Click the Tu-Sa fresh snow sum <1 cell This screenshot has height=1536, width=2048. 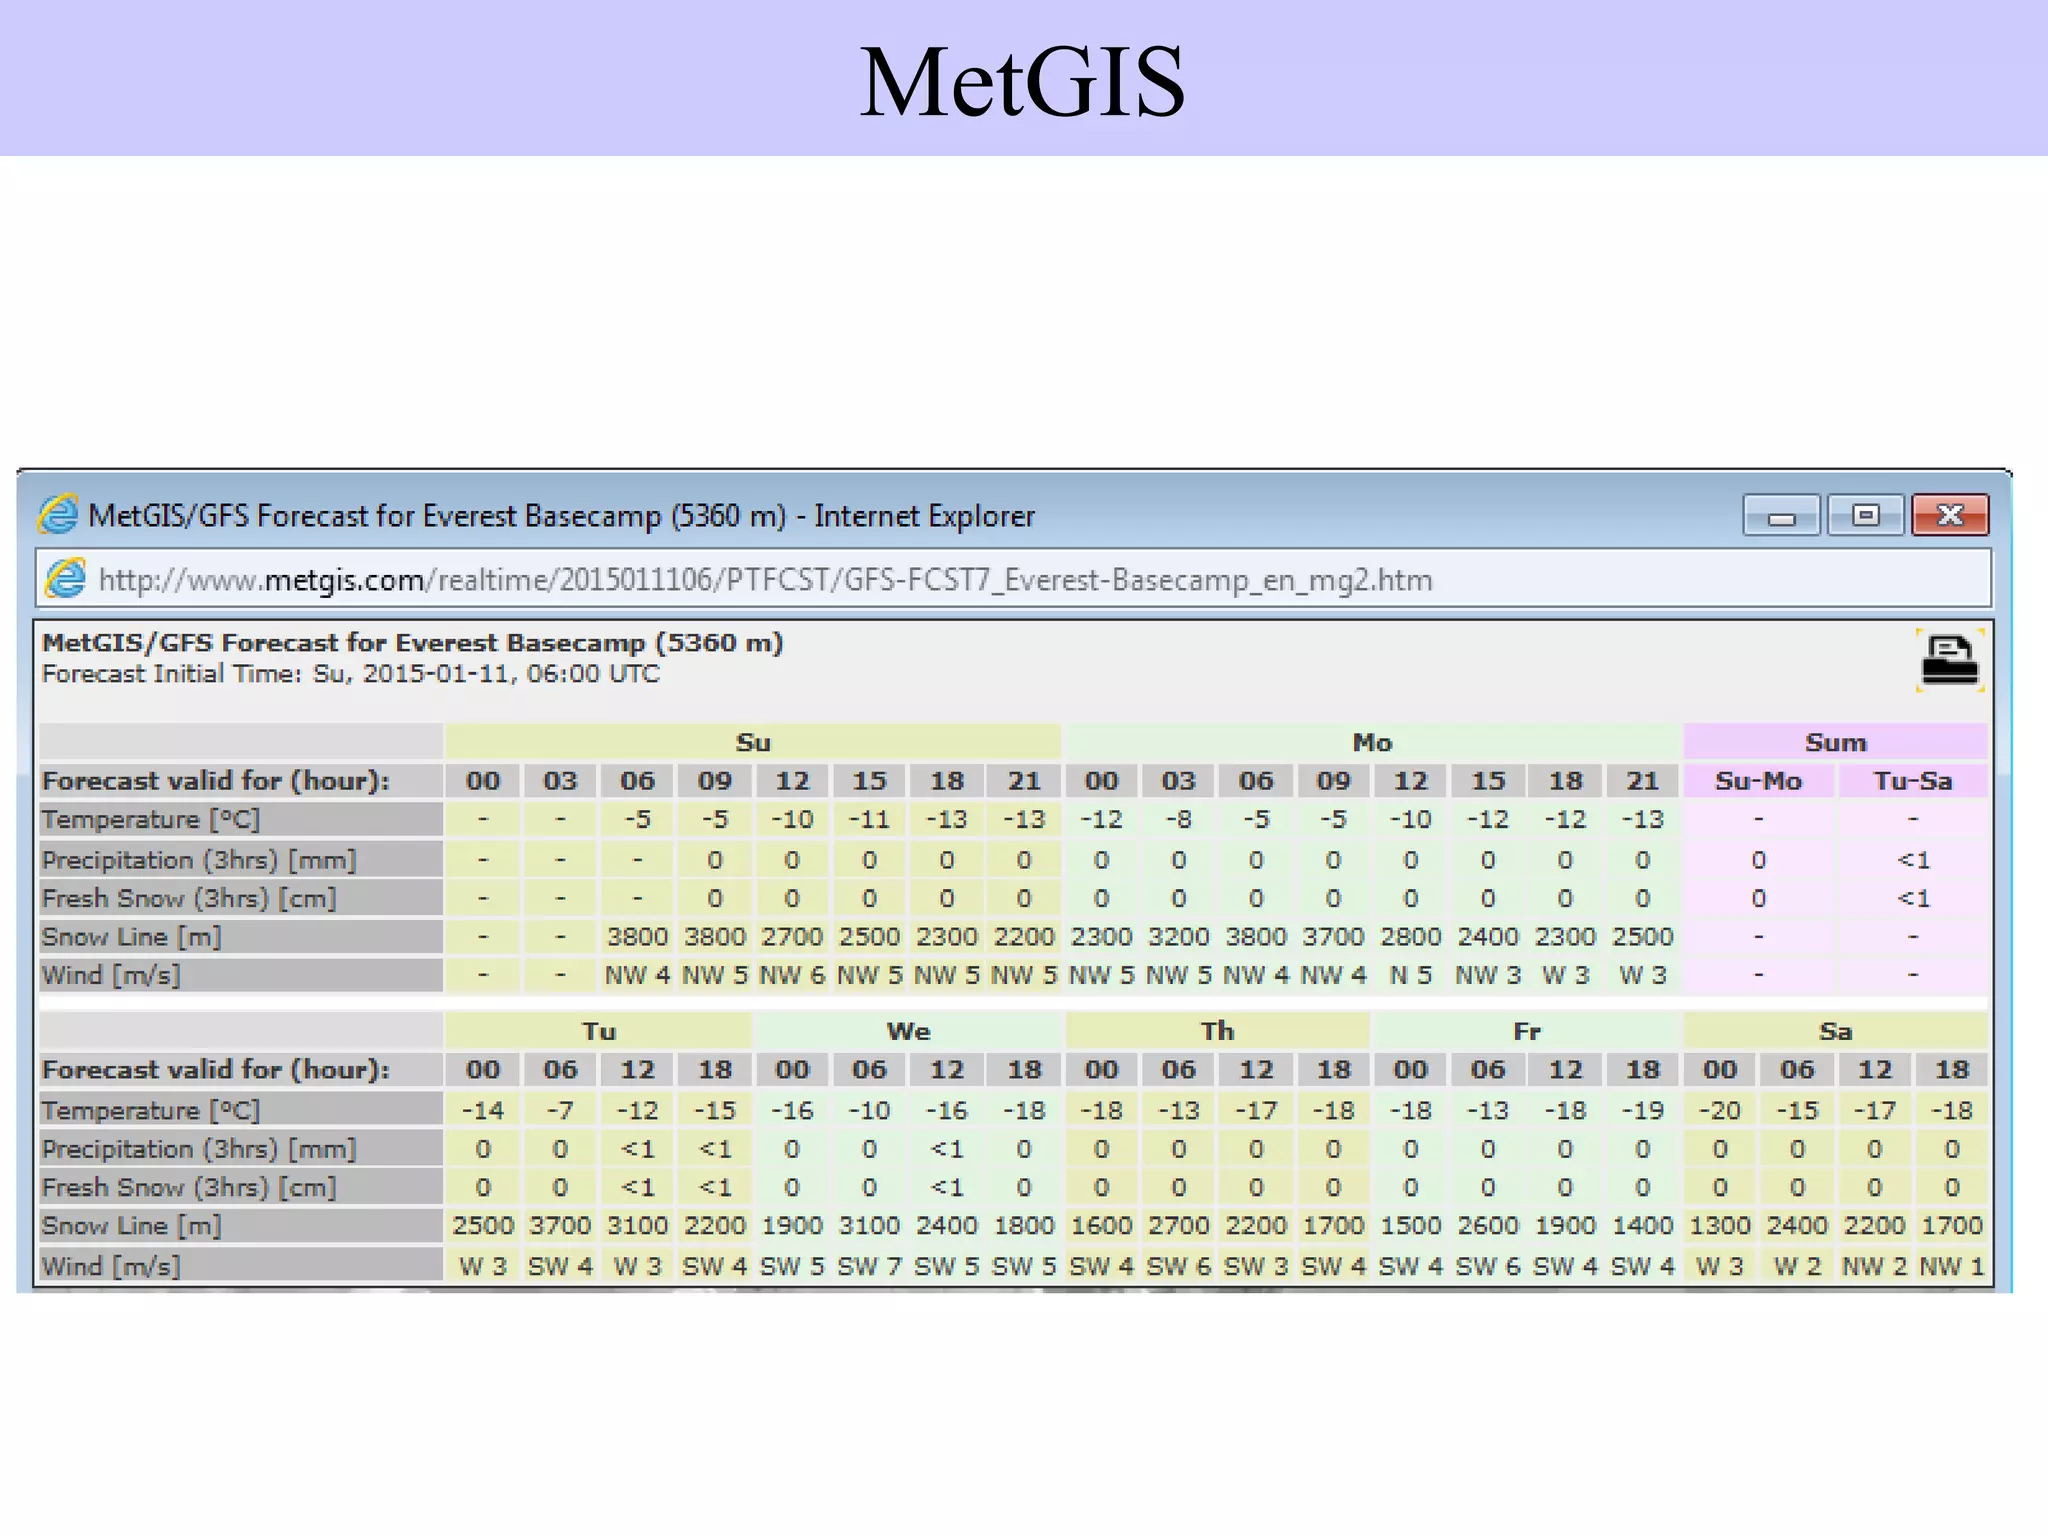pyautogui.click(x=1912, y=898)
